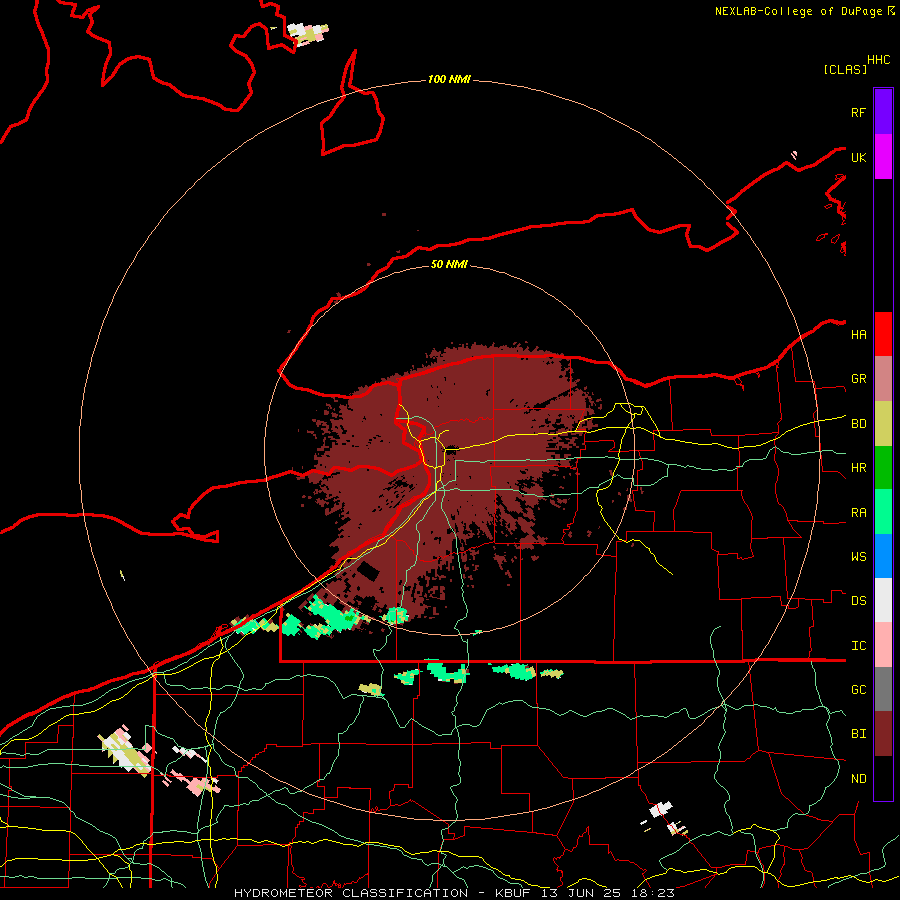Select the GR dusty-pink legend swatch
Image resolution: width=900 pixels, height=900 pixels.
pos(883,379)
